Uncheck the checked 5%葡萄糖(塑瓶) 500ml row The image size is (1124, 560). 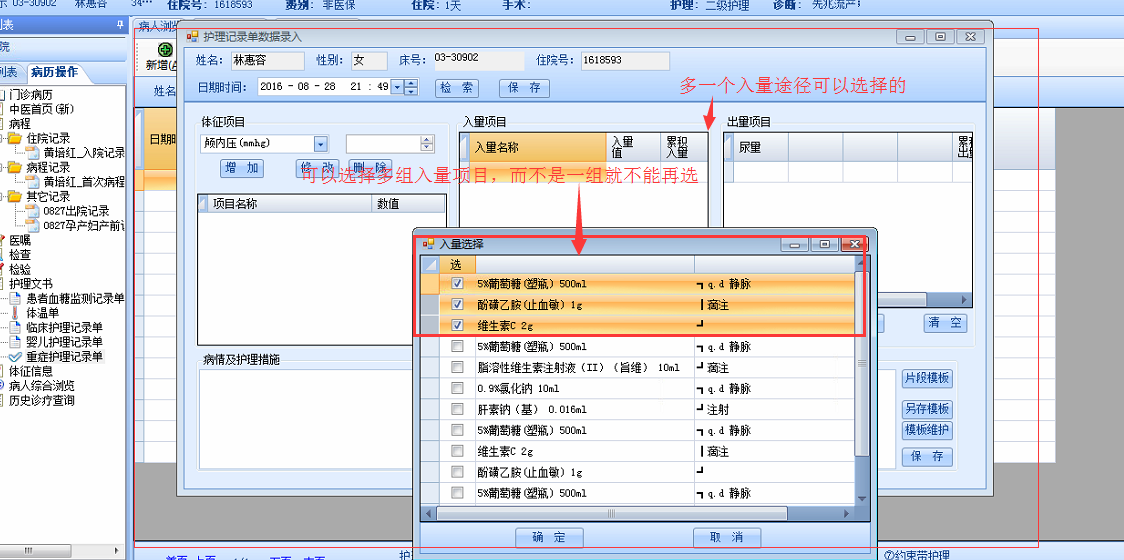[457, 284]
